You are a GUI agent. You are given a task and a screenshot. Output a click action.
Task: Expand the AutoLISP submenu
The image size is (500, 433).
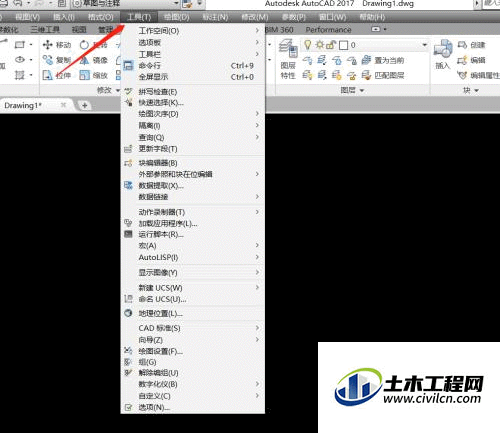[x=193, y=257]
